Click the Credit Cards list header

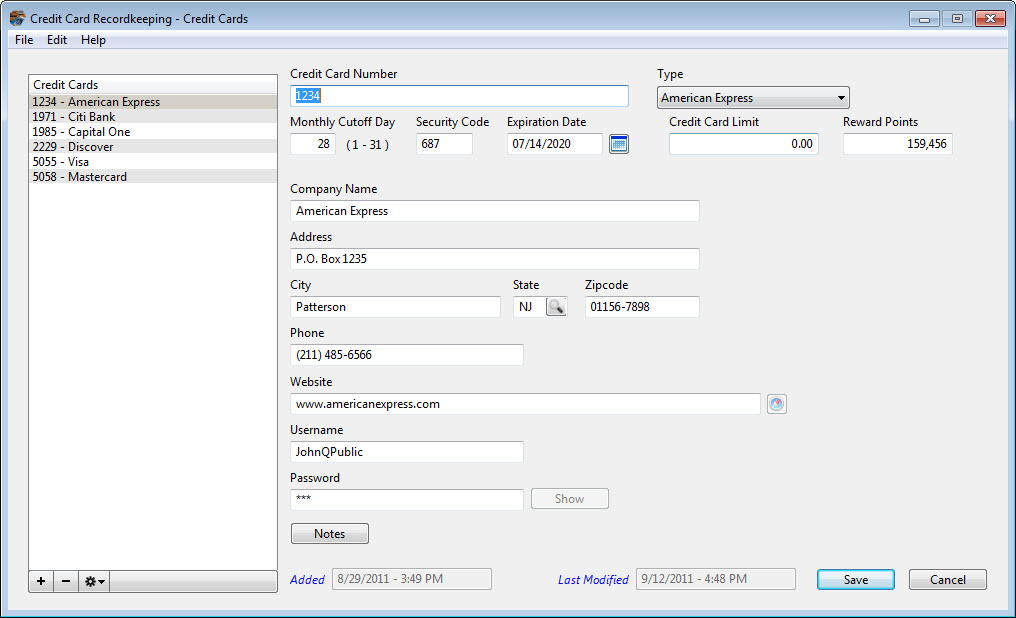pyautogui.click(x=153, y=85)
